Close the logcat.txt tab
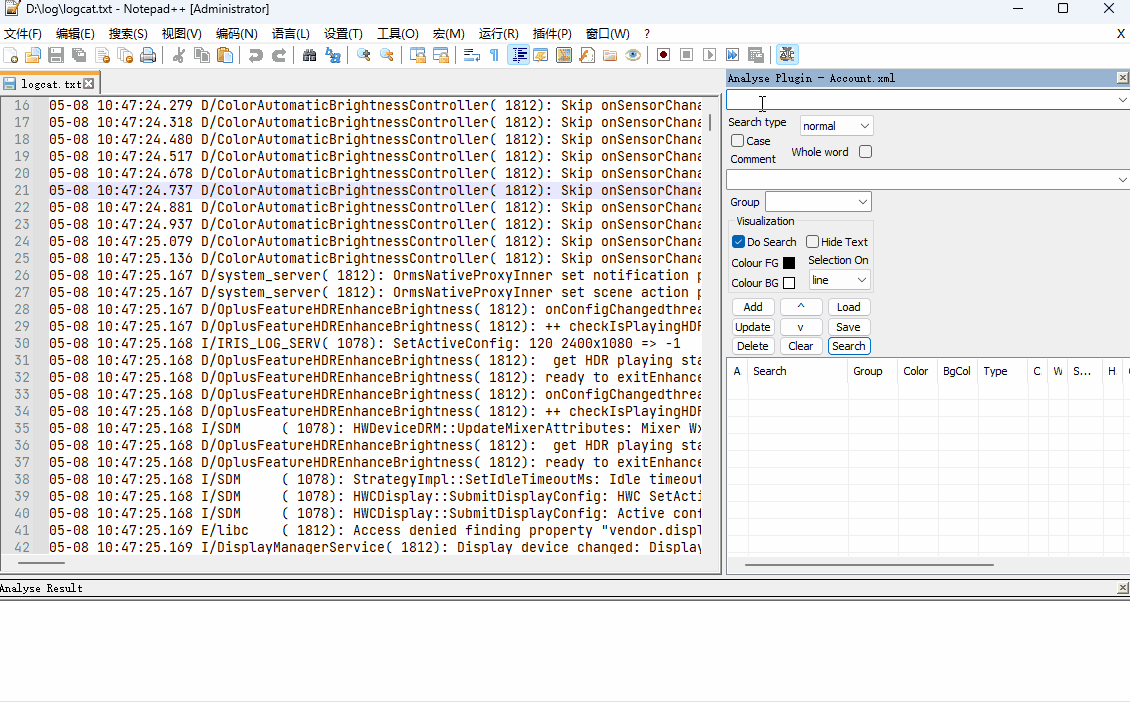Image resolution: width=1130 pixels, height=703 pixels. [89, 84]
